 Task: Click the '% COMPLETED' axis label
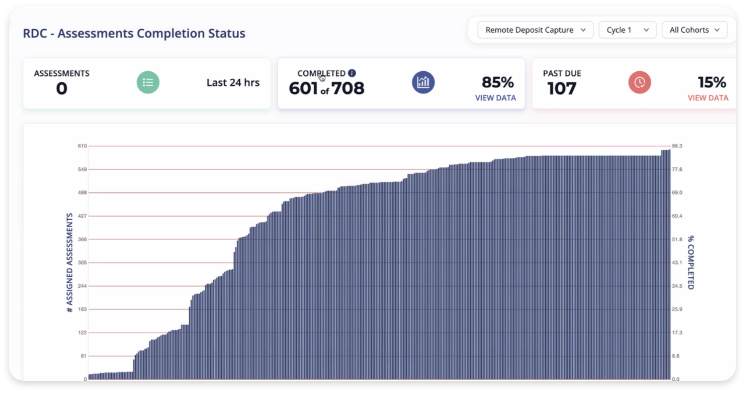tap(691, 262)
